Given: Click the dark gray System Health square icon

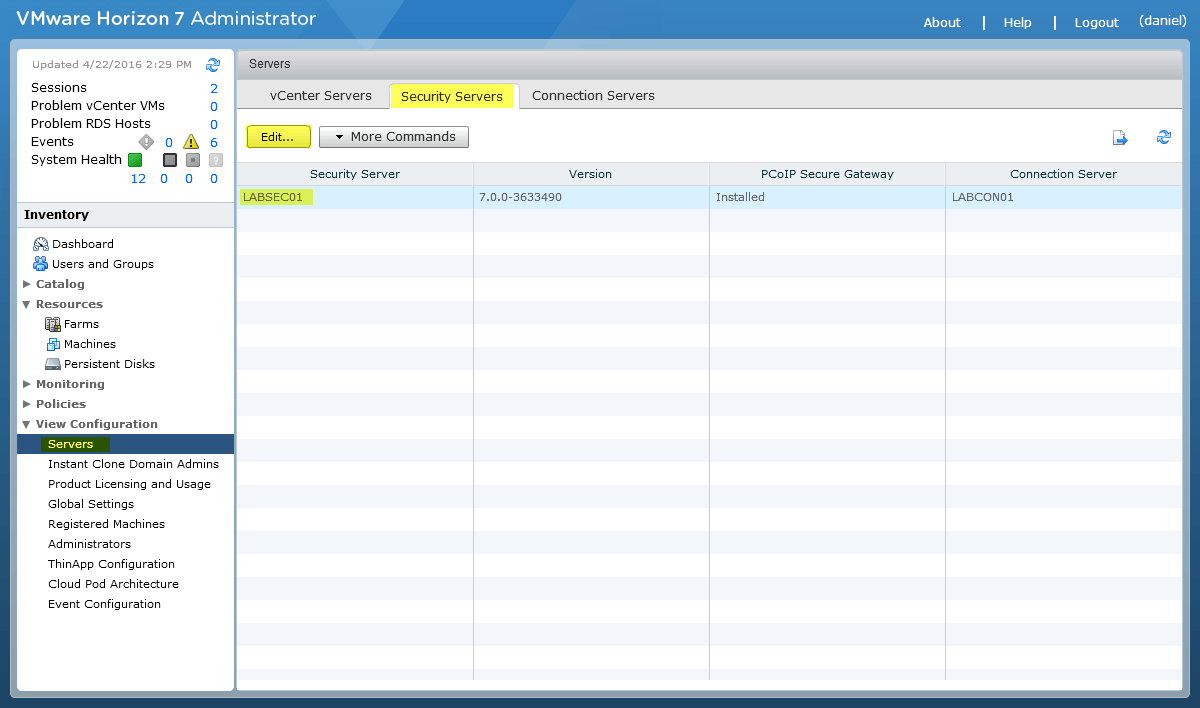Looking at the screenshot, I should click(169, 159).
